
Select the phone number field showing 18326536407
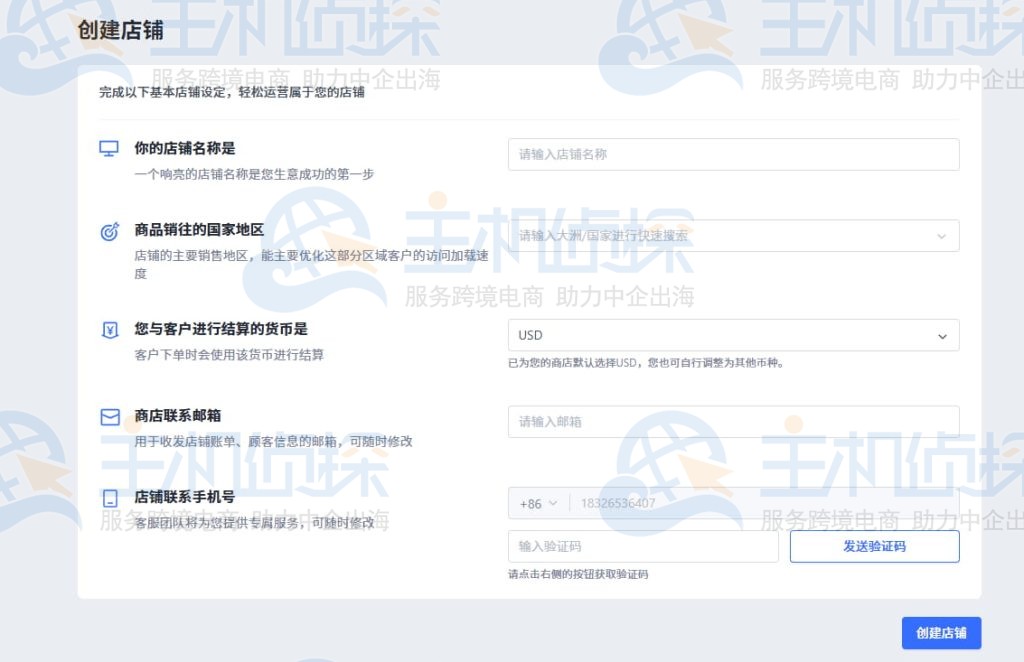[700, 503]
